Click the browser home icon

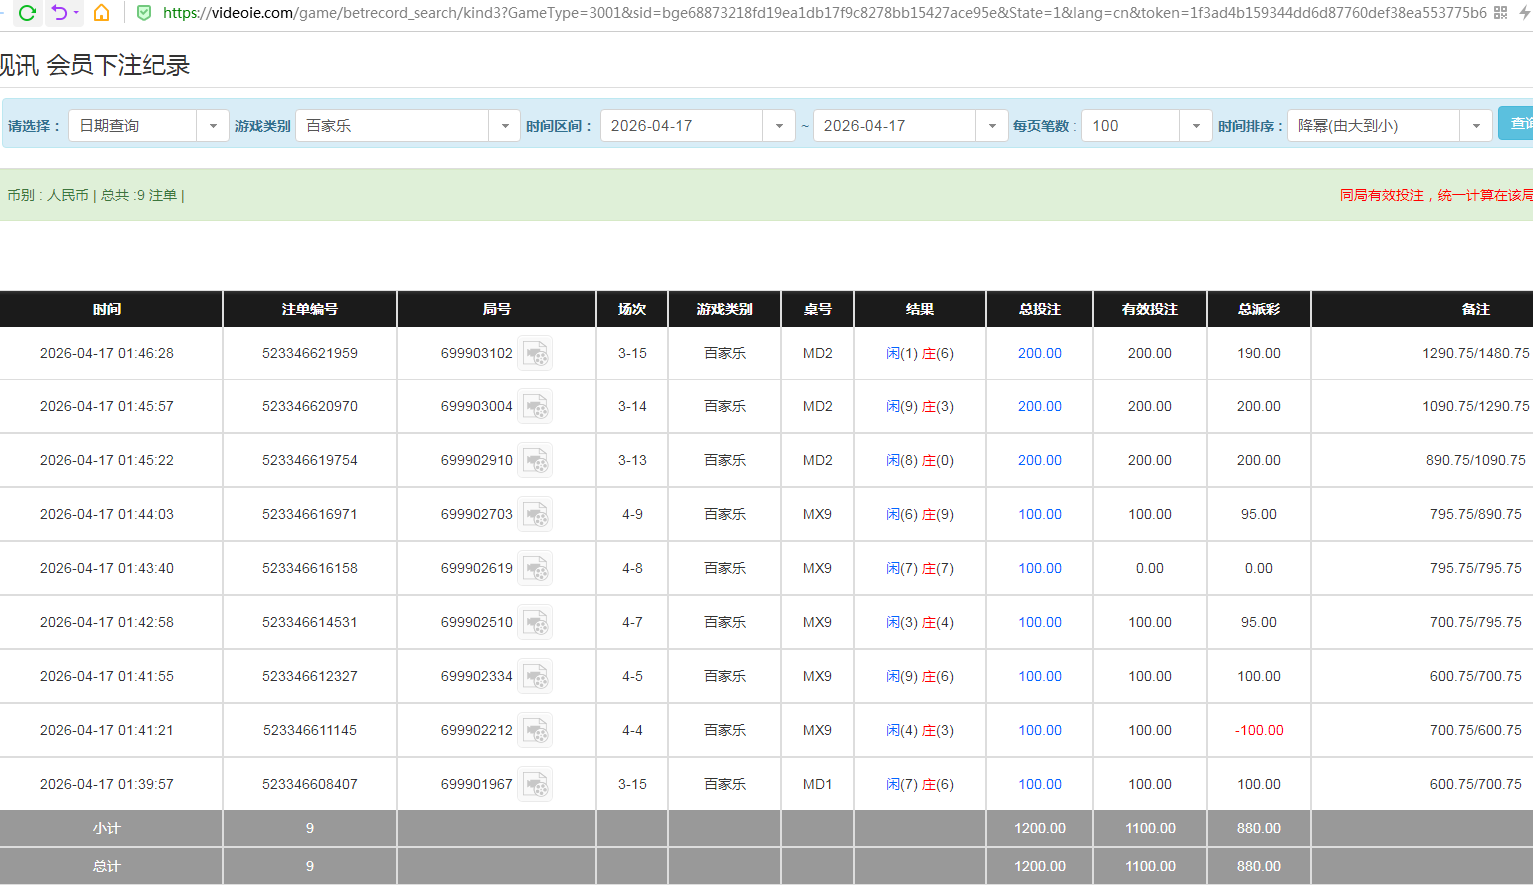101,13
